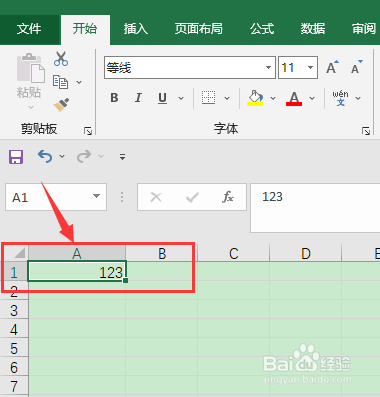Cancel entry with the X icon
The width and height of the screenshot is (380, 397).
156,197
